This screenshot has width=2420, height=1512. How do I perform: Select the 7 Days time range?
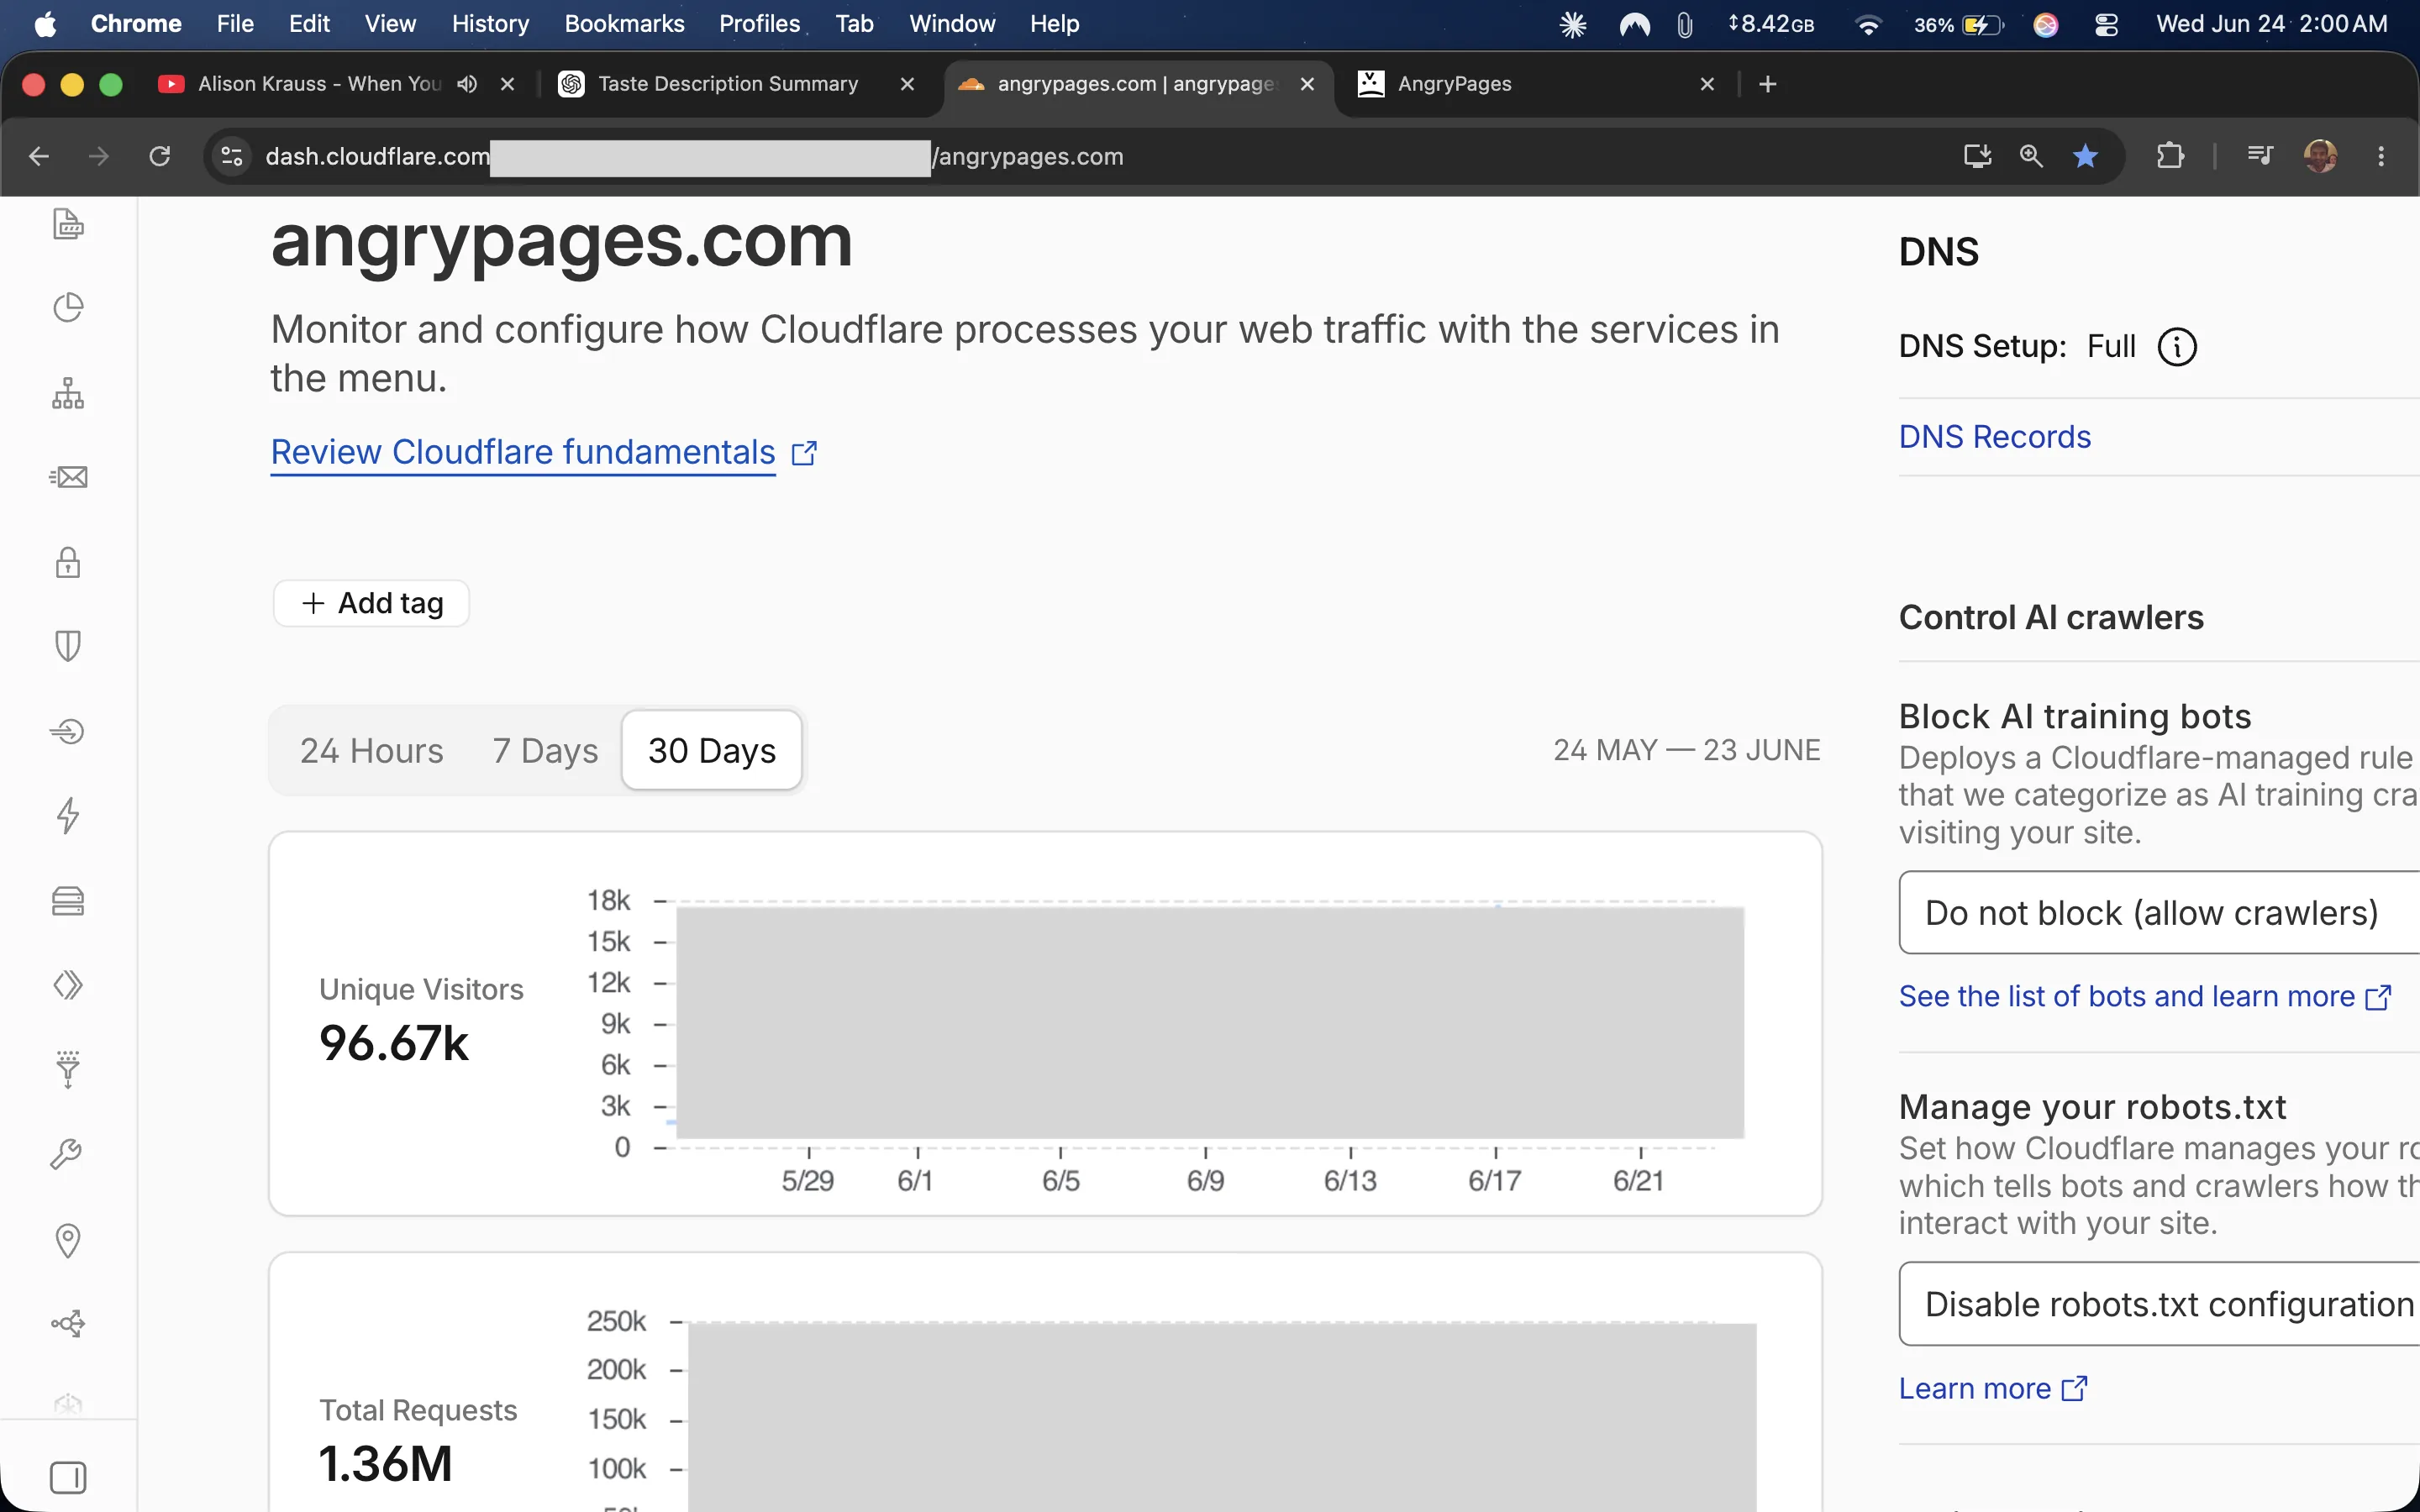pos(545,750)
